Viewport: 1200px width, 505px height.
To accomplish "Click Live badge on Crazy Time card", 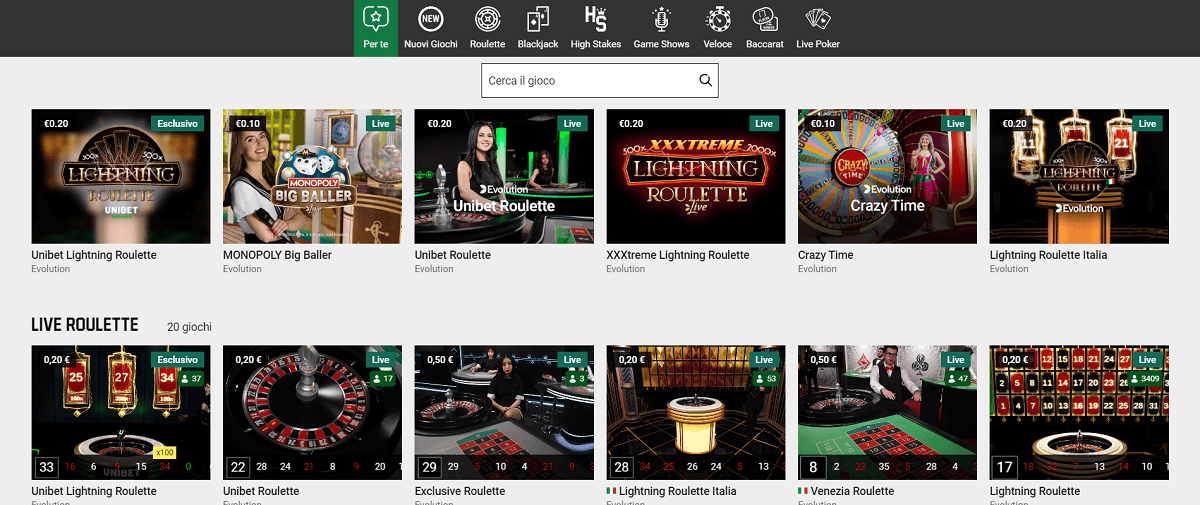I will point(956,124).
